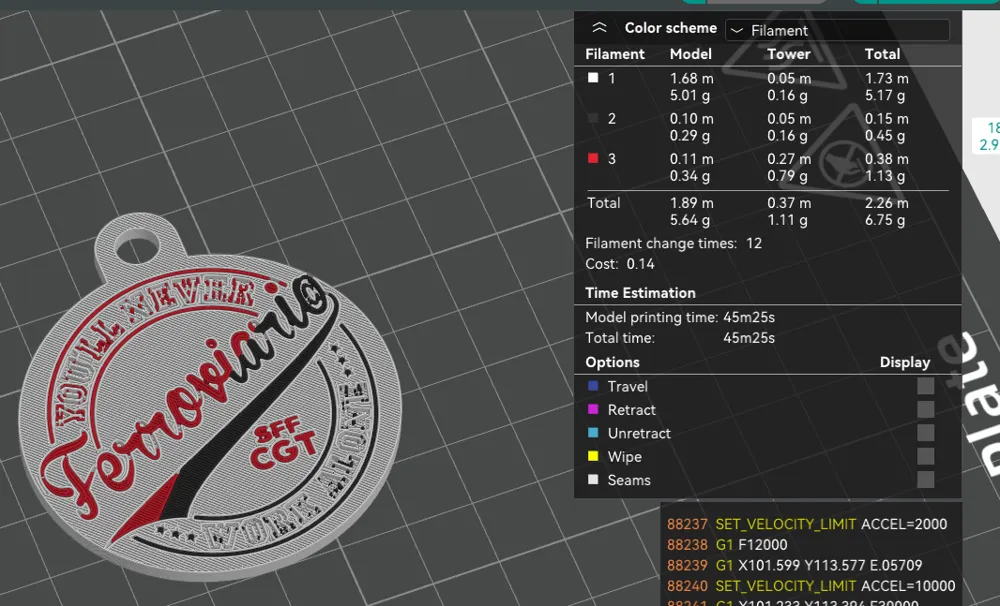Click total model length 1.89 m
This screenshot has height=606, width=1000.
click(691, 203)
